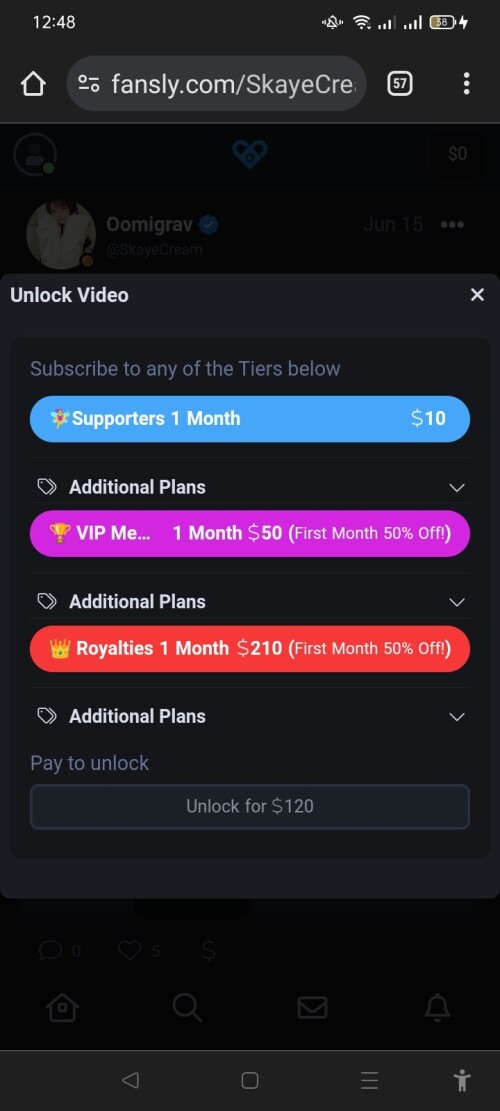Tap the Android home square button
The image size is (500, 1111).
pos(249,1080)
